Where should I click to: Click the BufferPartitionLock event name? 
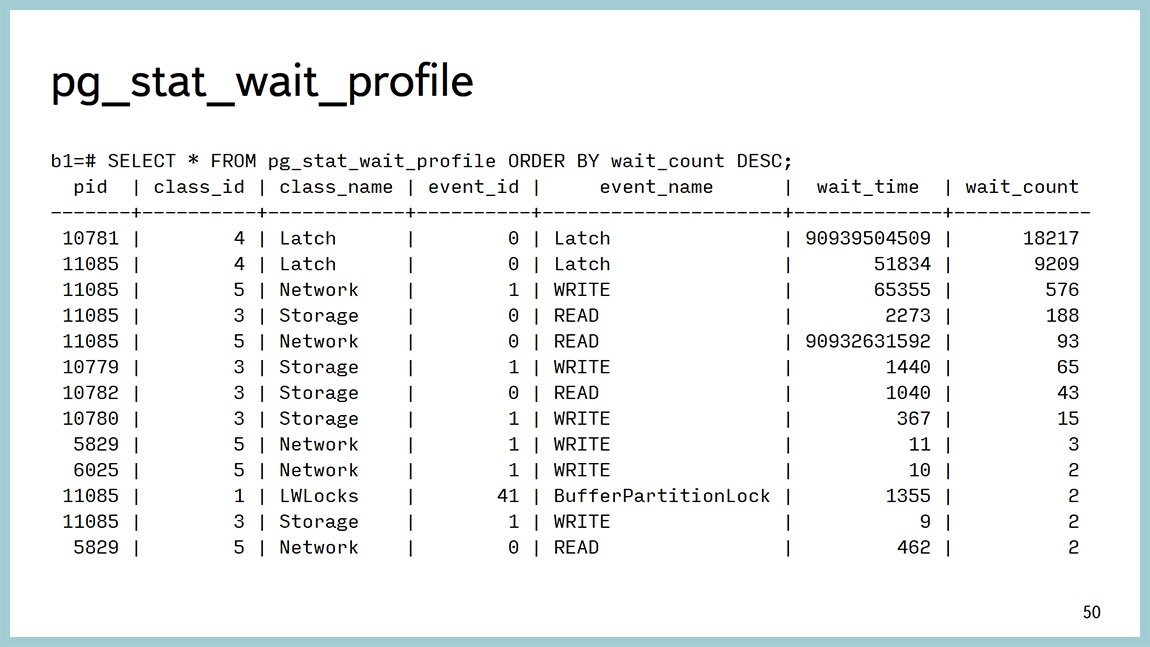pyautogui.click(x=662, y=496)
